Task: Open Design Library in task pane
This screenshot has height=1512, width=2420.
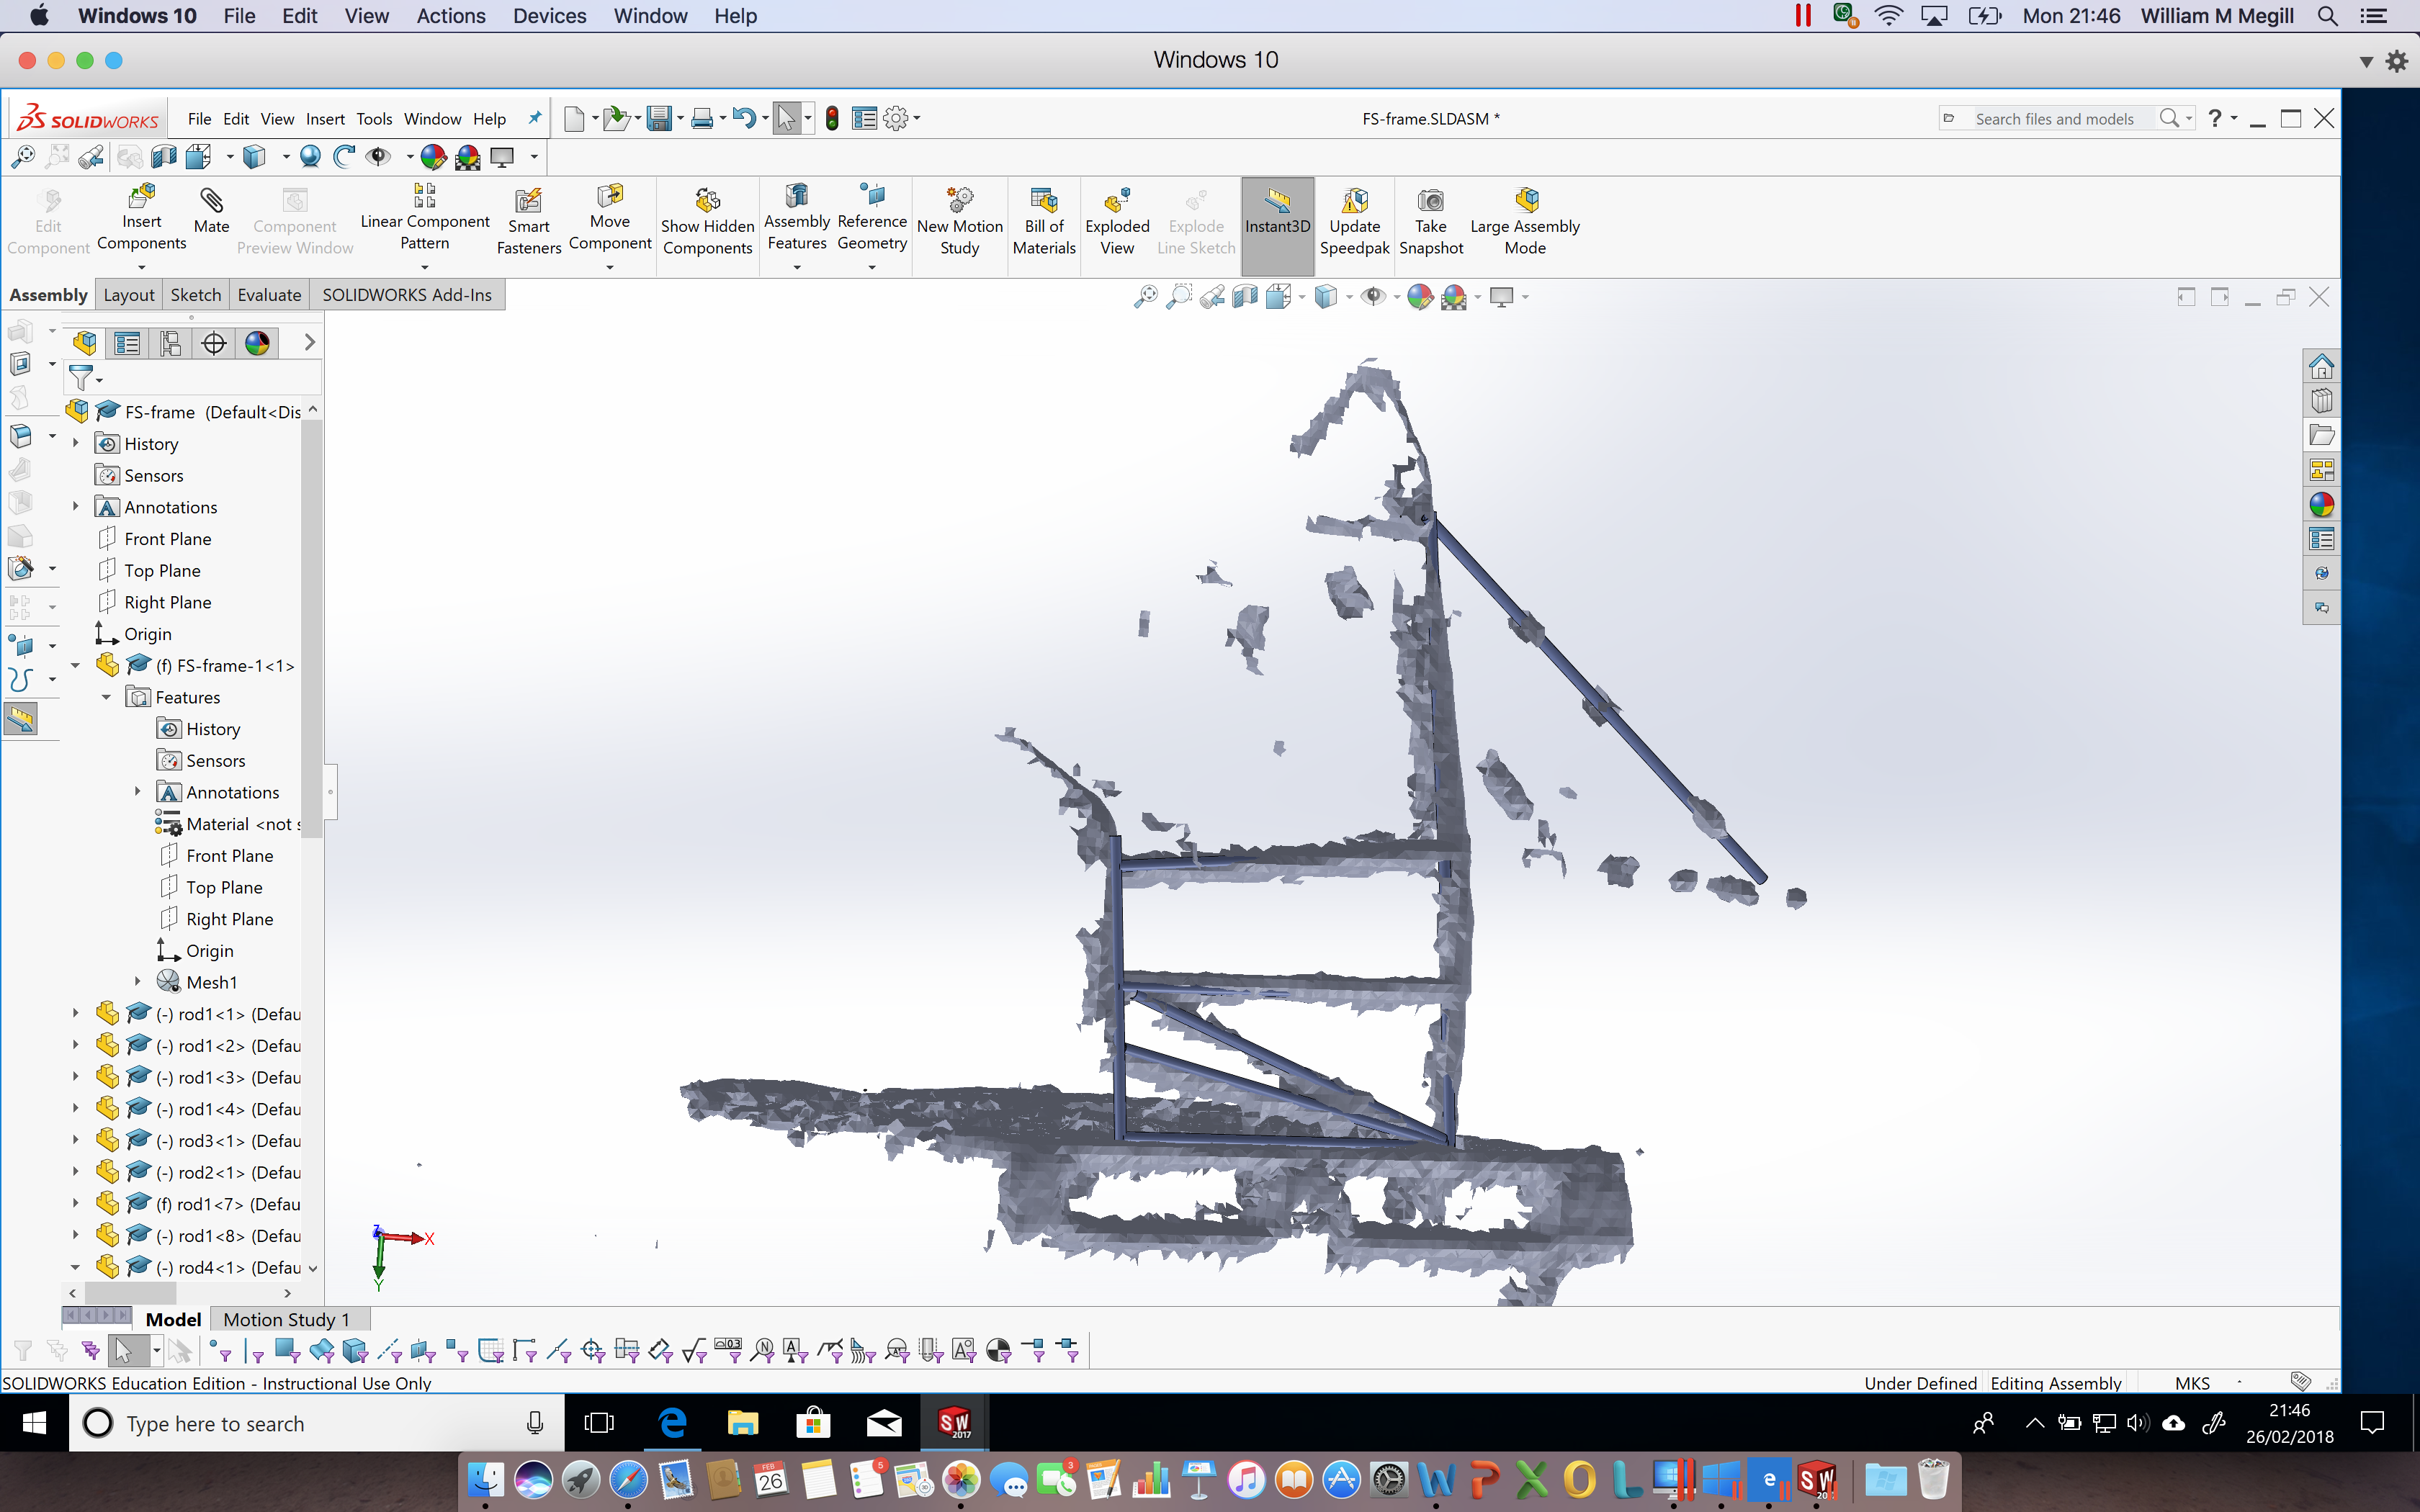Action: pyautogui.click(x=2321, y=401)
